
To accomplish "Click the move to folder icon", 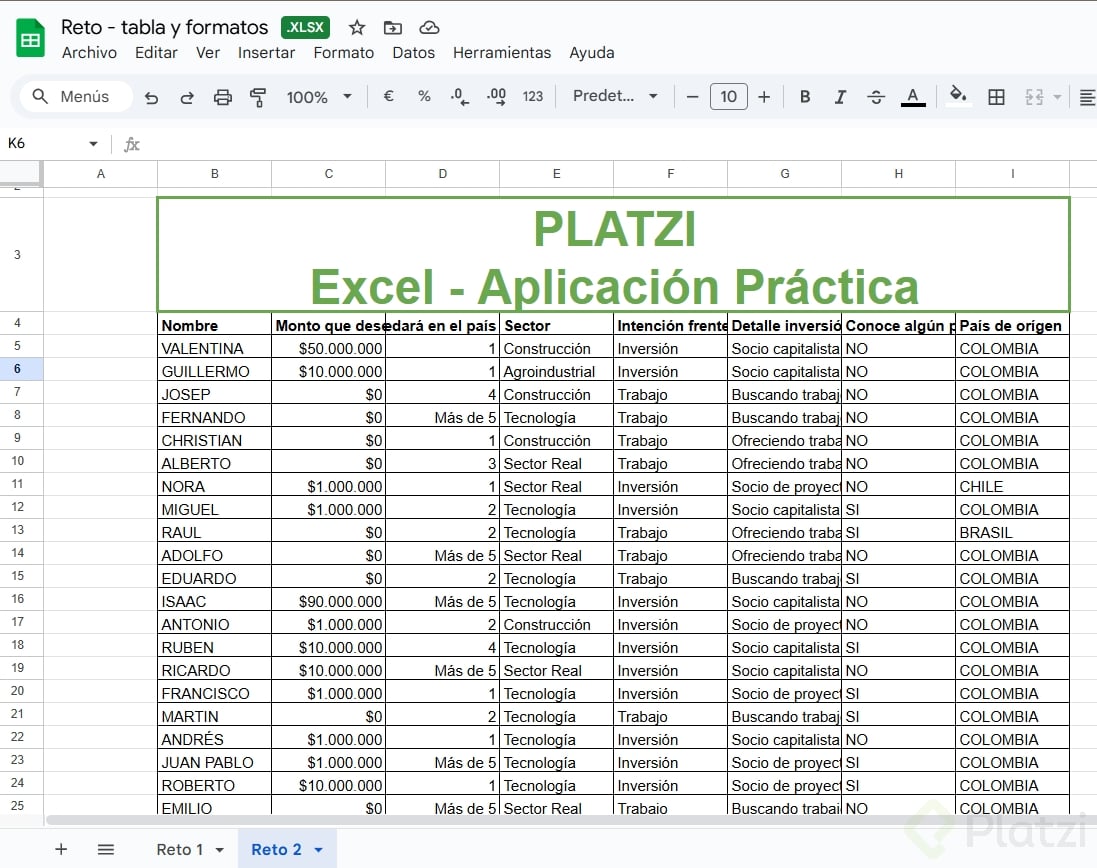I will (392, 27).
